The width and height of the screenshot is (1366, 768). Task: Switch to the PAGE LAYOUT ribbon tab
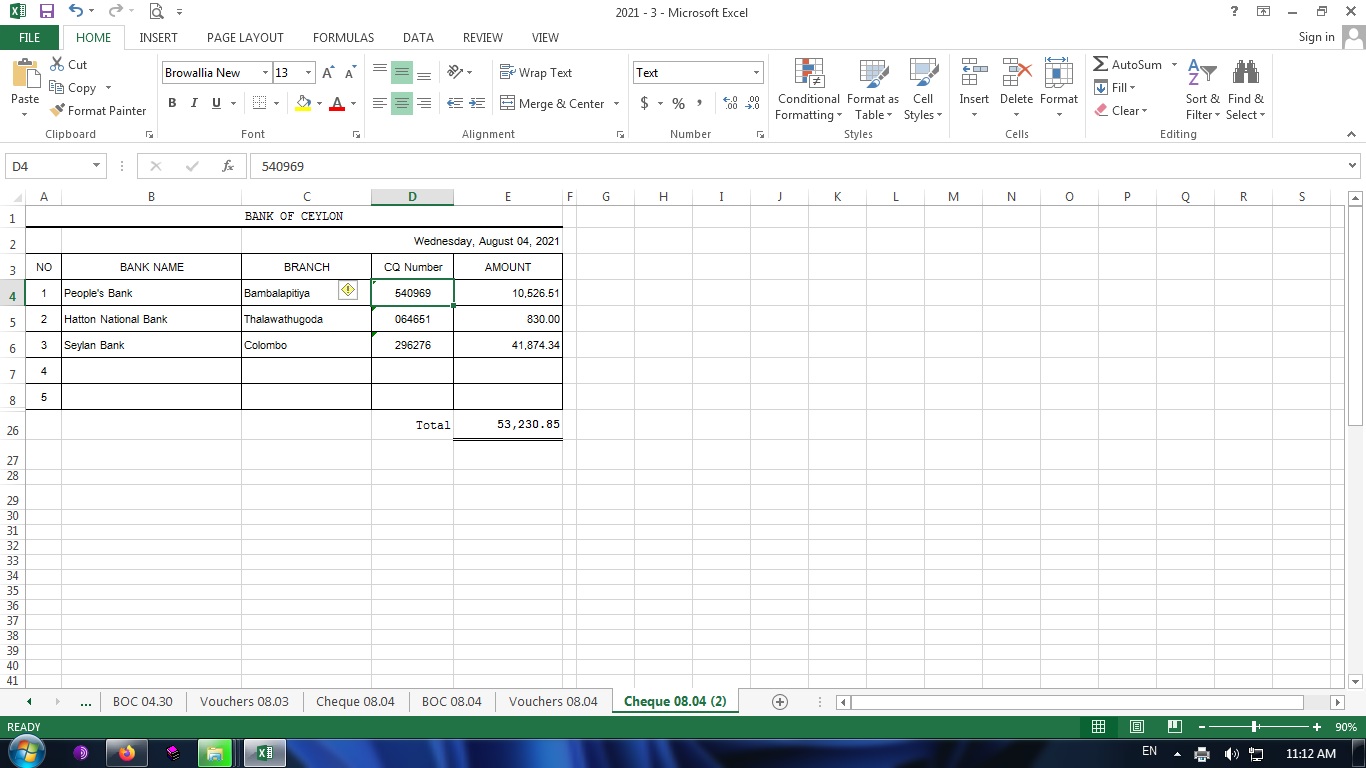[245, 37]
